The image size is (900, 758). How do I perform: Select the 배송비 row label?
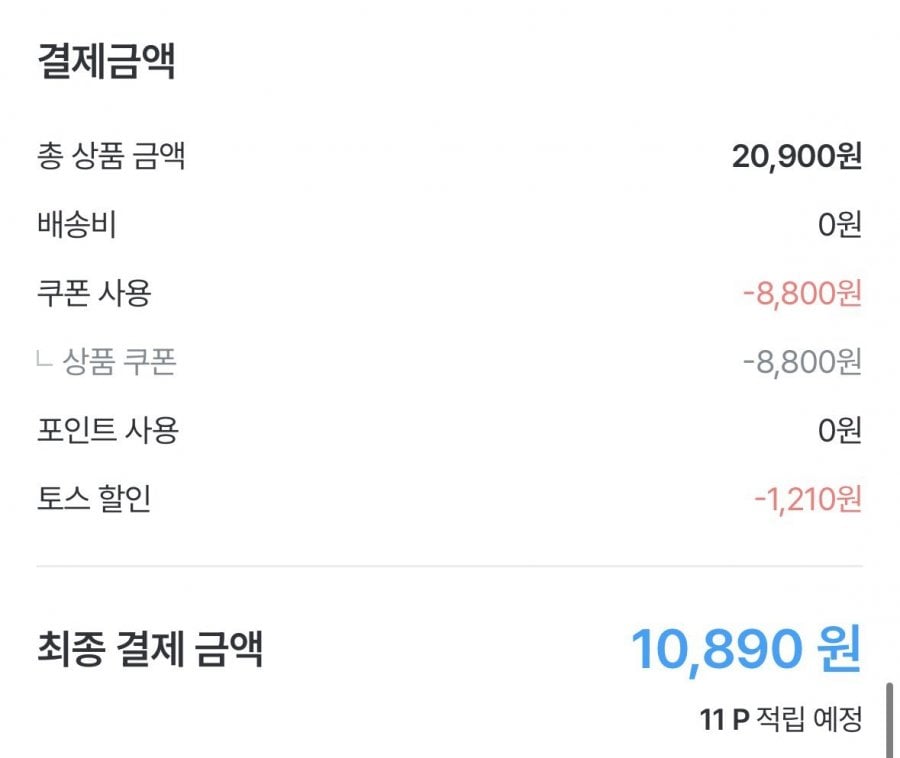[77, 225]
